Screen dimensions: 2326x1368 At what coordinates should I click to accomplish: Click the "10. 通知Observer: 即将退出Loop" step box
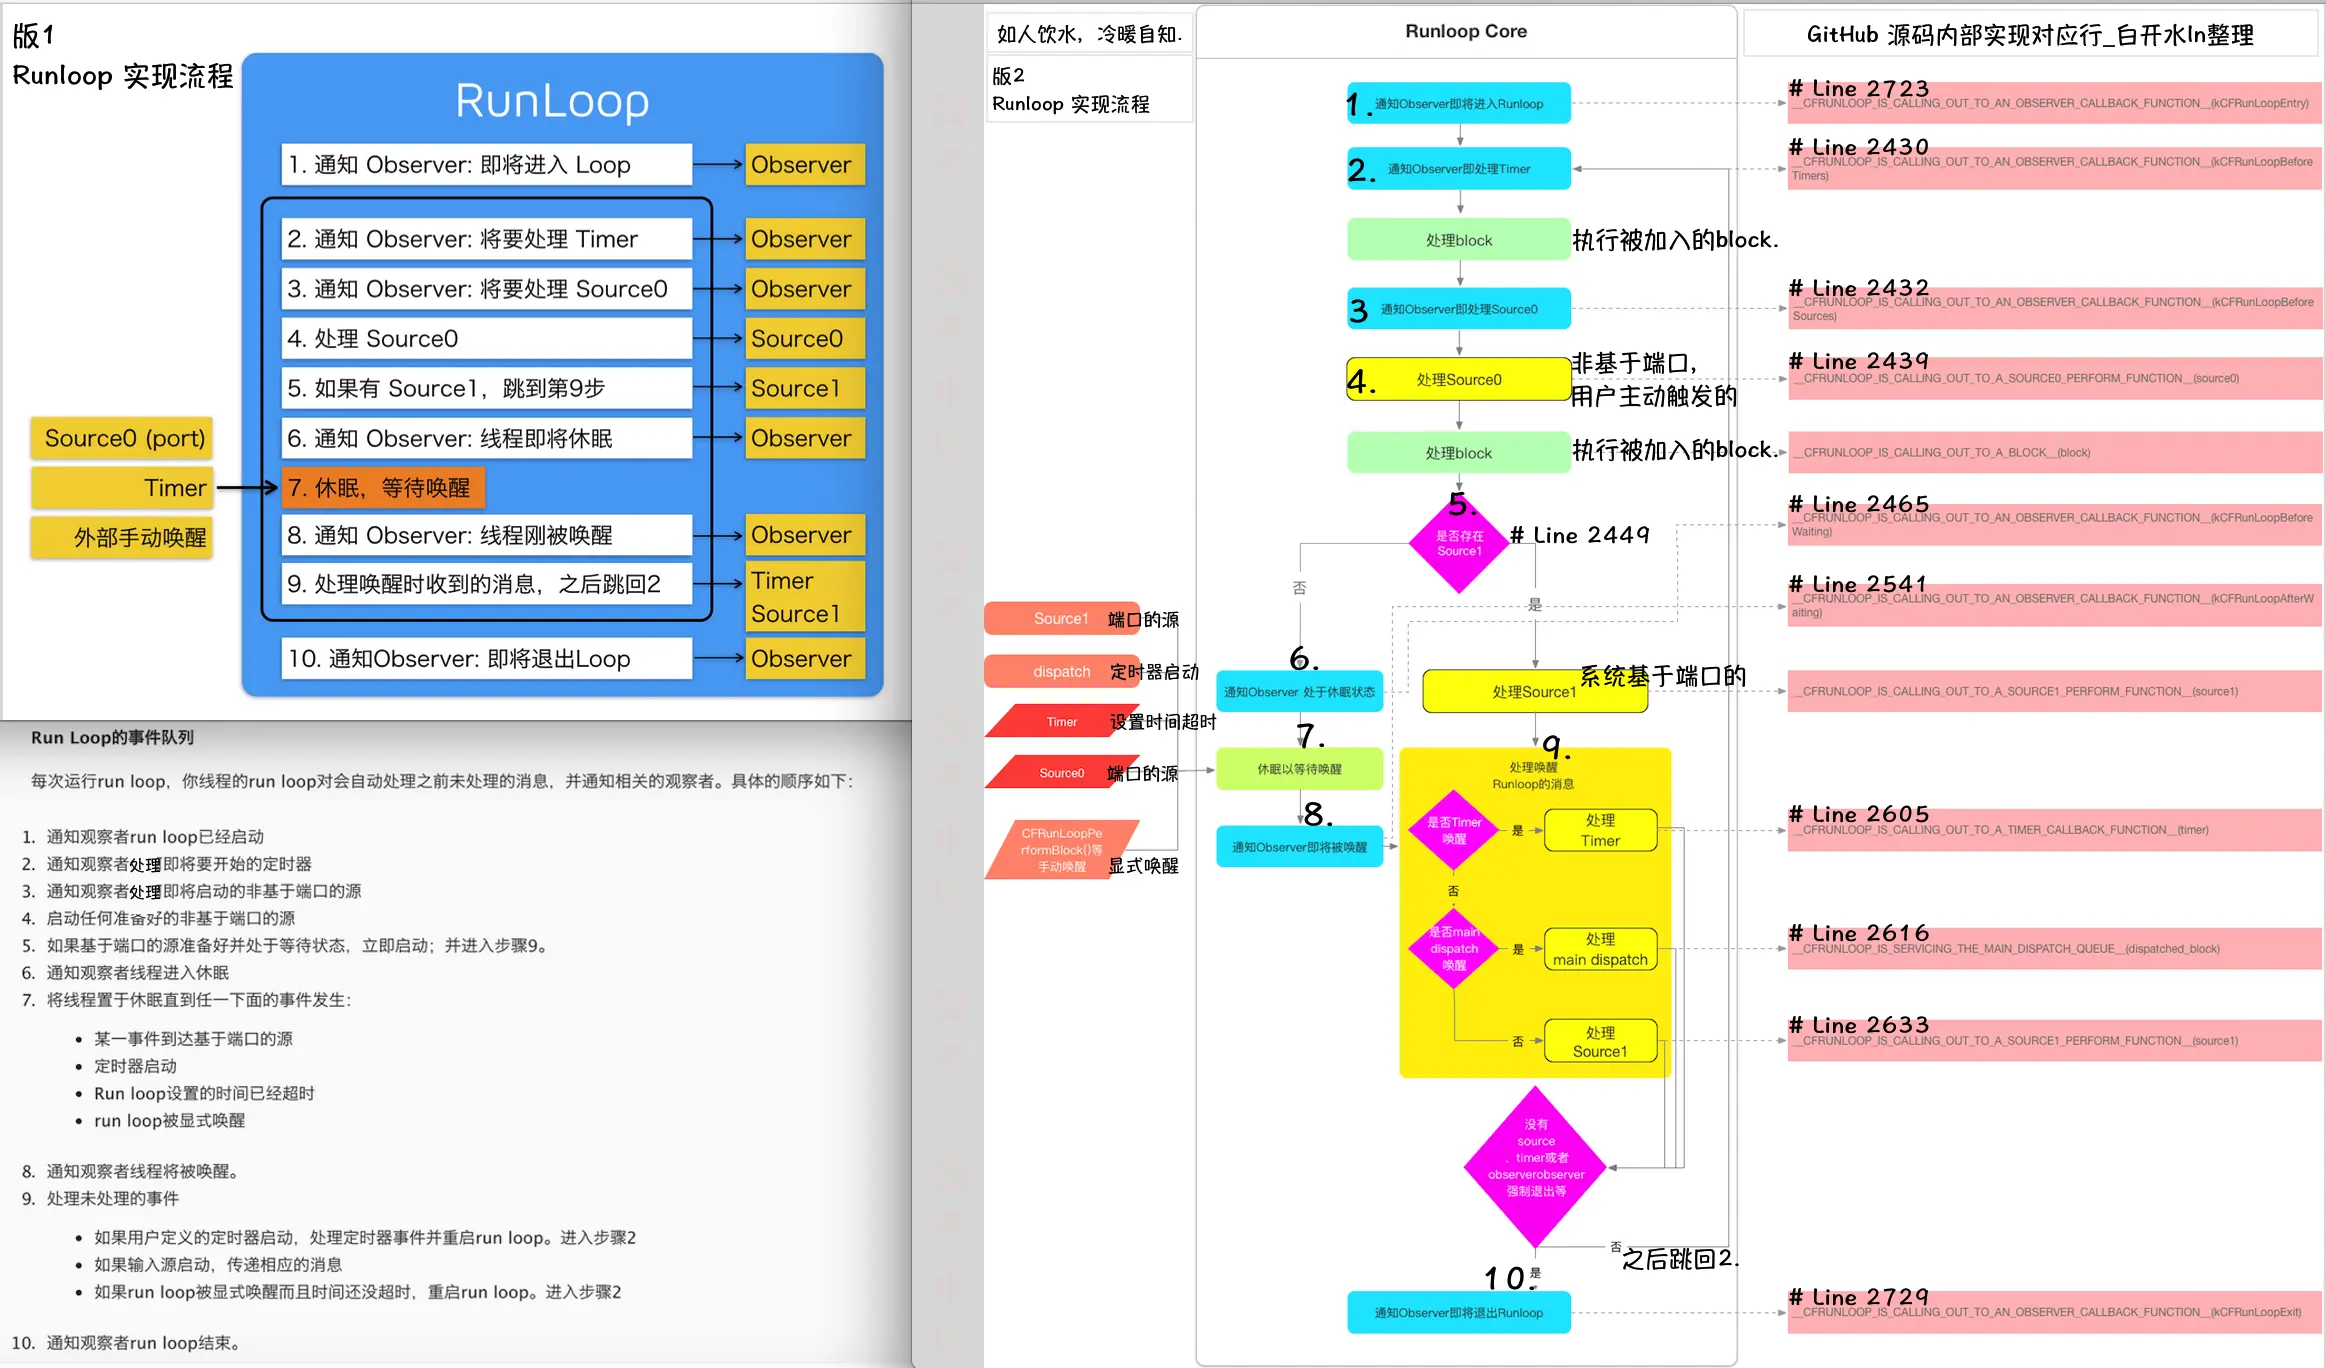coord(486,659)
